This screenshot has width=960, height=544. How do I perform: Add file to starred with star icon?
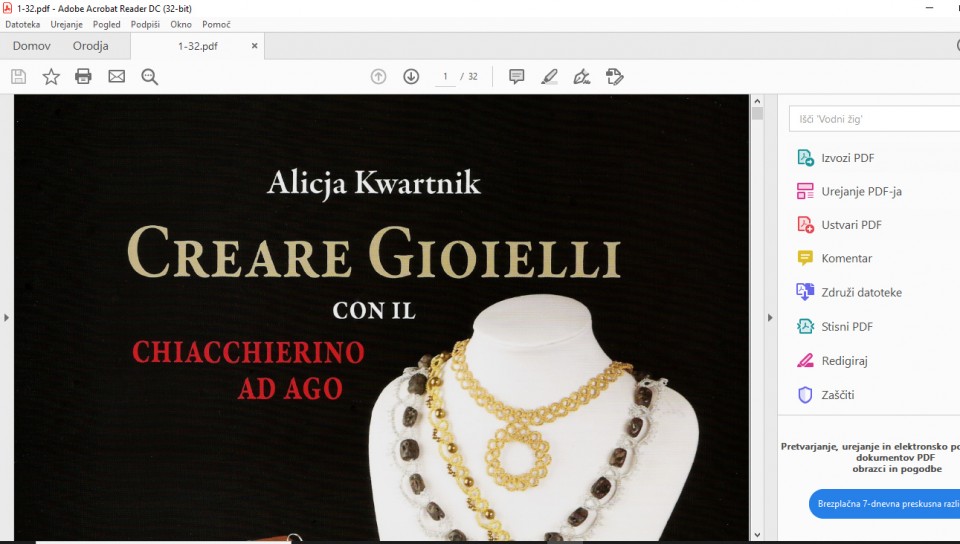[x=51, y=76]
